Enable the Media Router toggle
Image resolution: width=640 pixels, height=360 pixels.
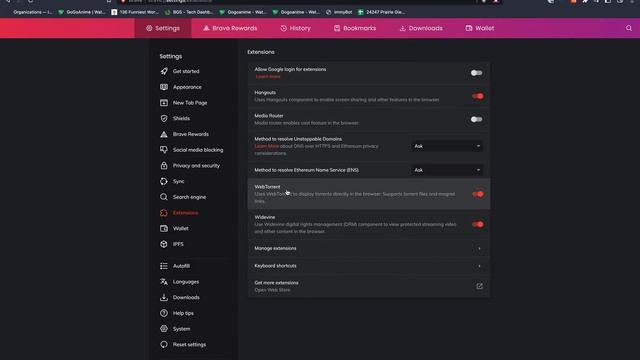(x=476, y=119)
